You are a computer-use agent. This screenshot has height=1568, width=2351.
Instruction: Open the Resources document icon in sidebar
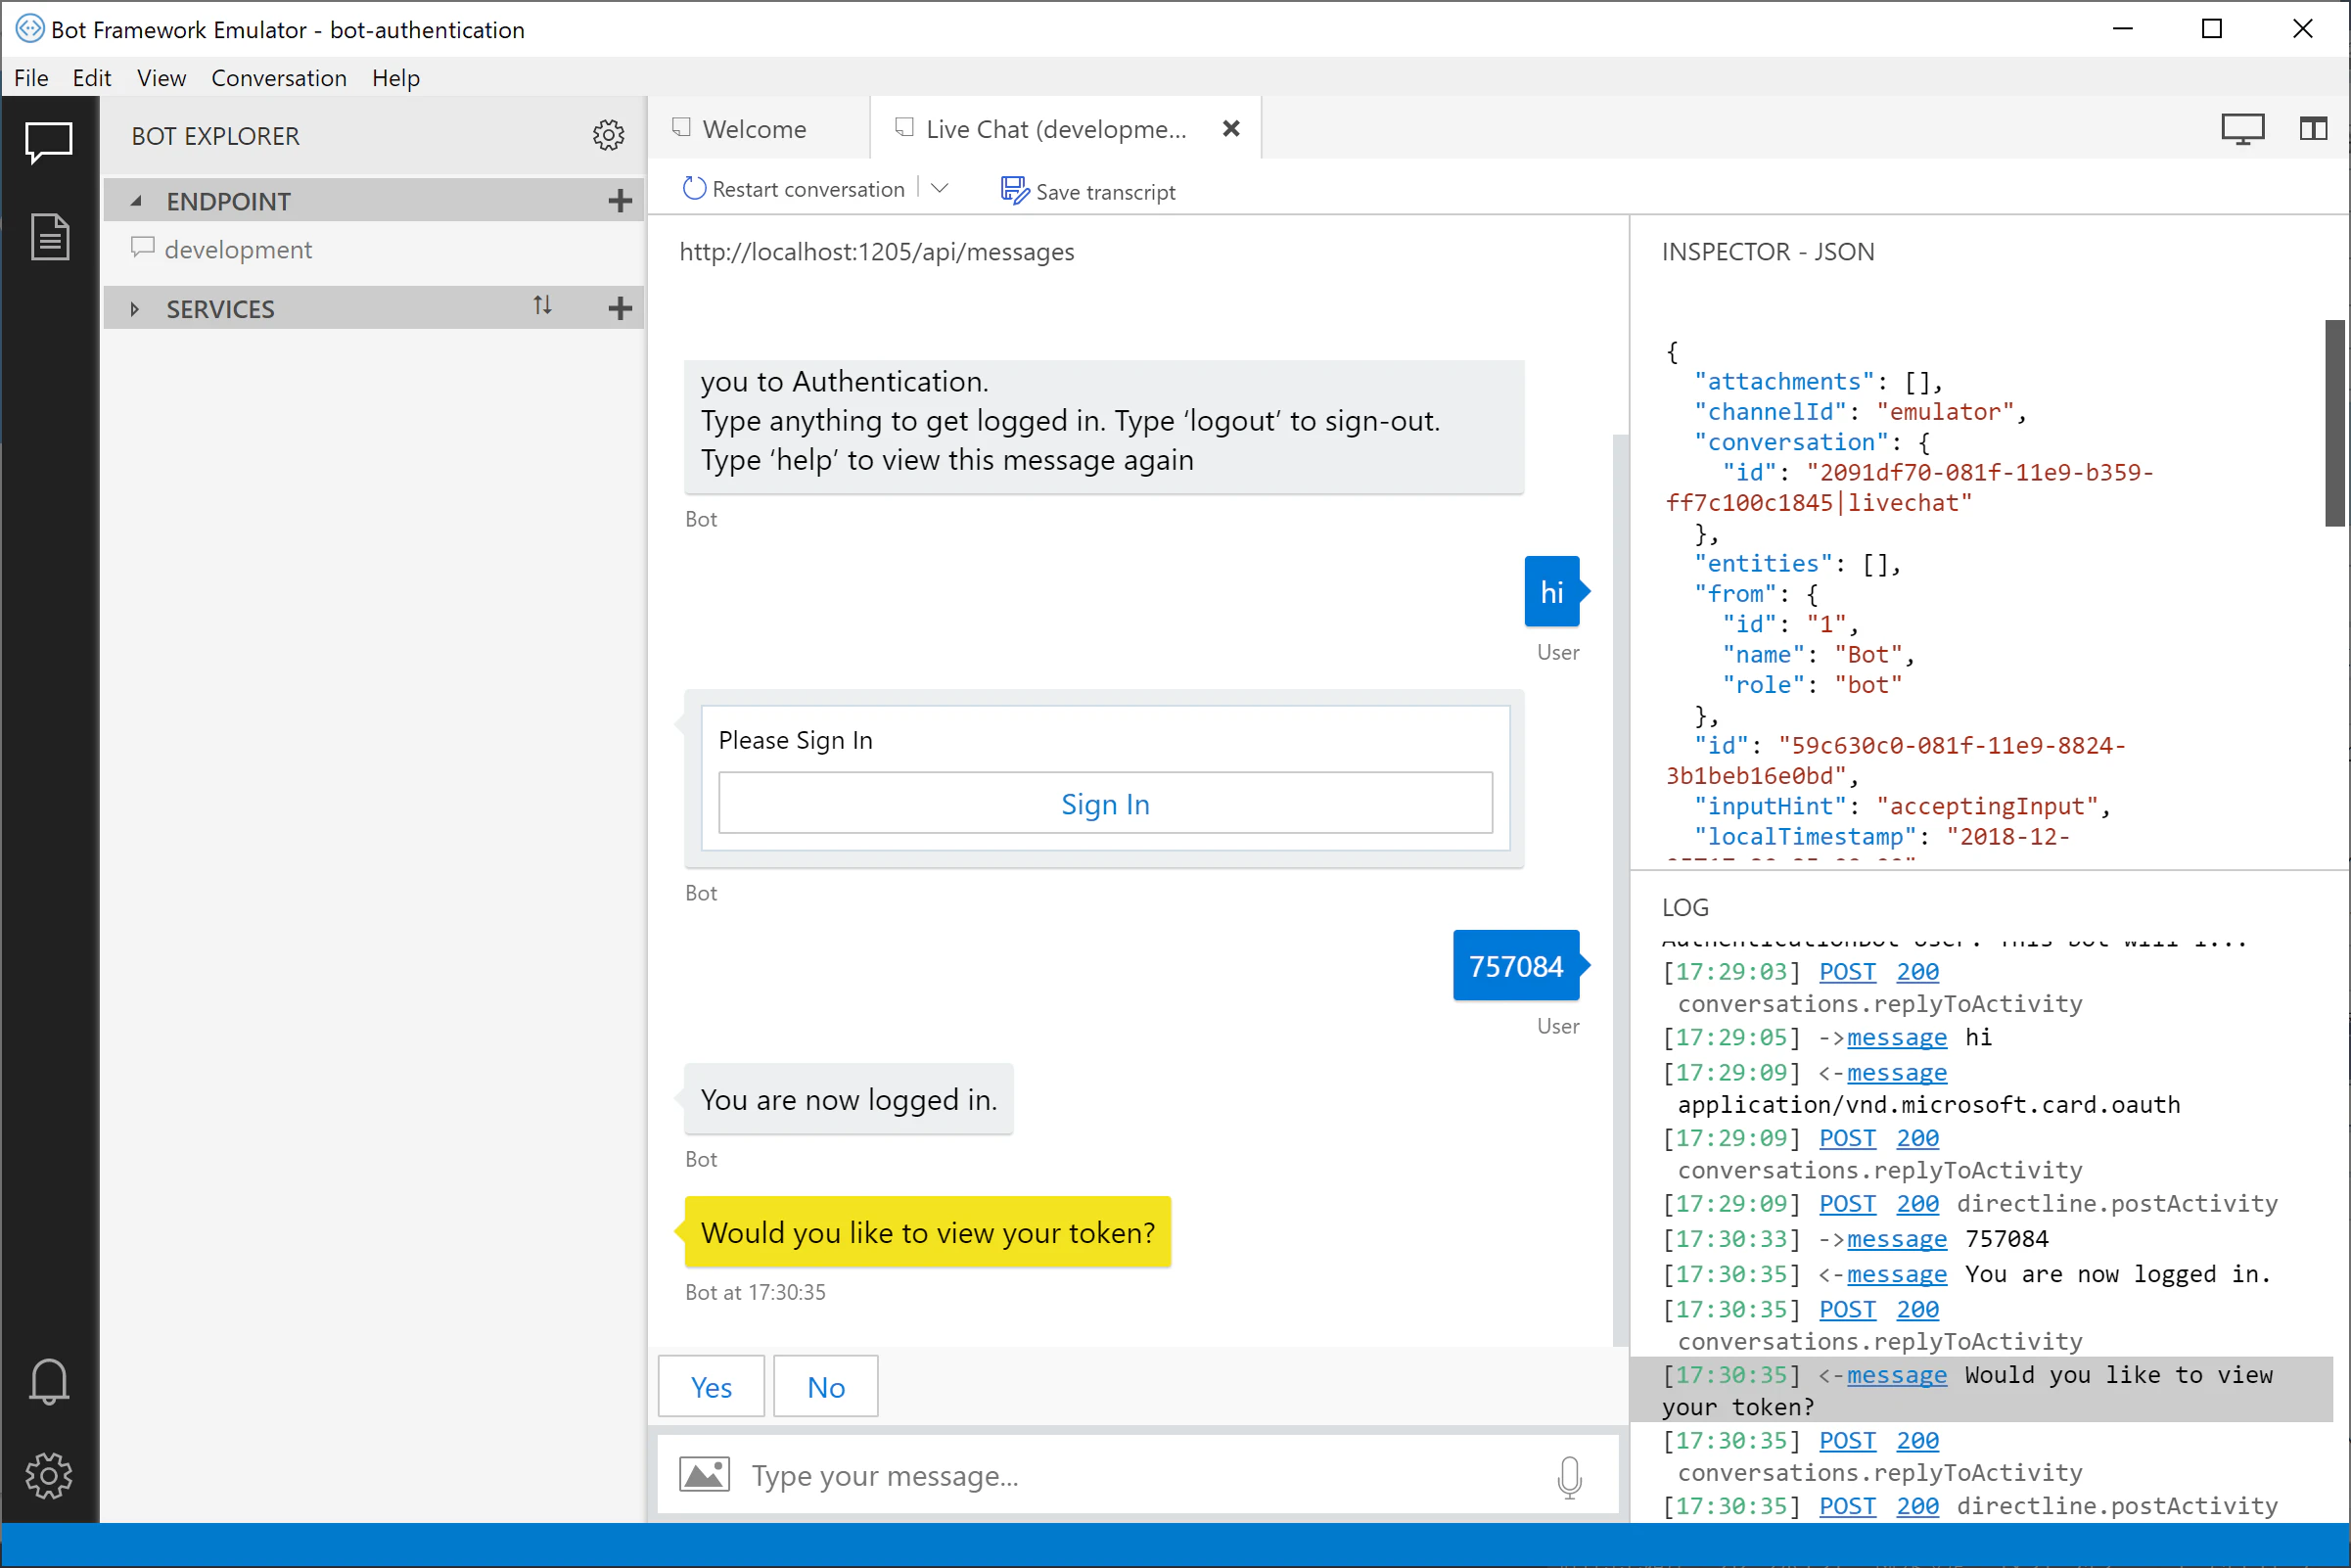(49, 237)
